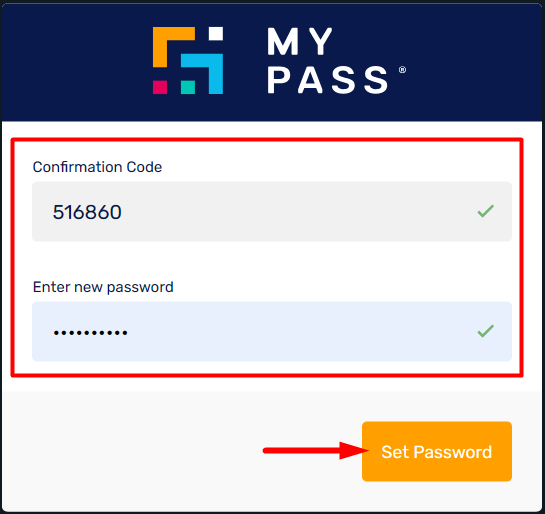Click the registered trademark symbol
Image resolution: width=545 pixels, height=514 pixels.
pos(402,70)
